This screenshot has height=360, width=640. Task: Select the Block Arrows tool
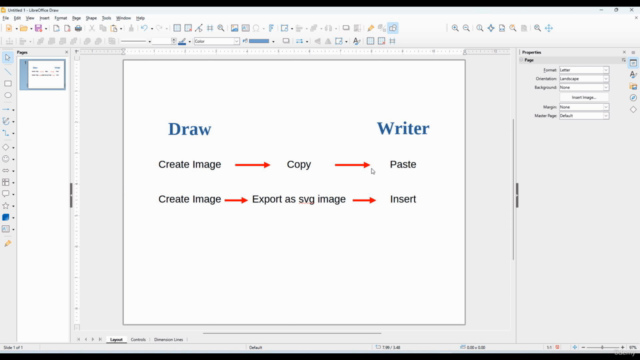pos(6,171)
